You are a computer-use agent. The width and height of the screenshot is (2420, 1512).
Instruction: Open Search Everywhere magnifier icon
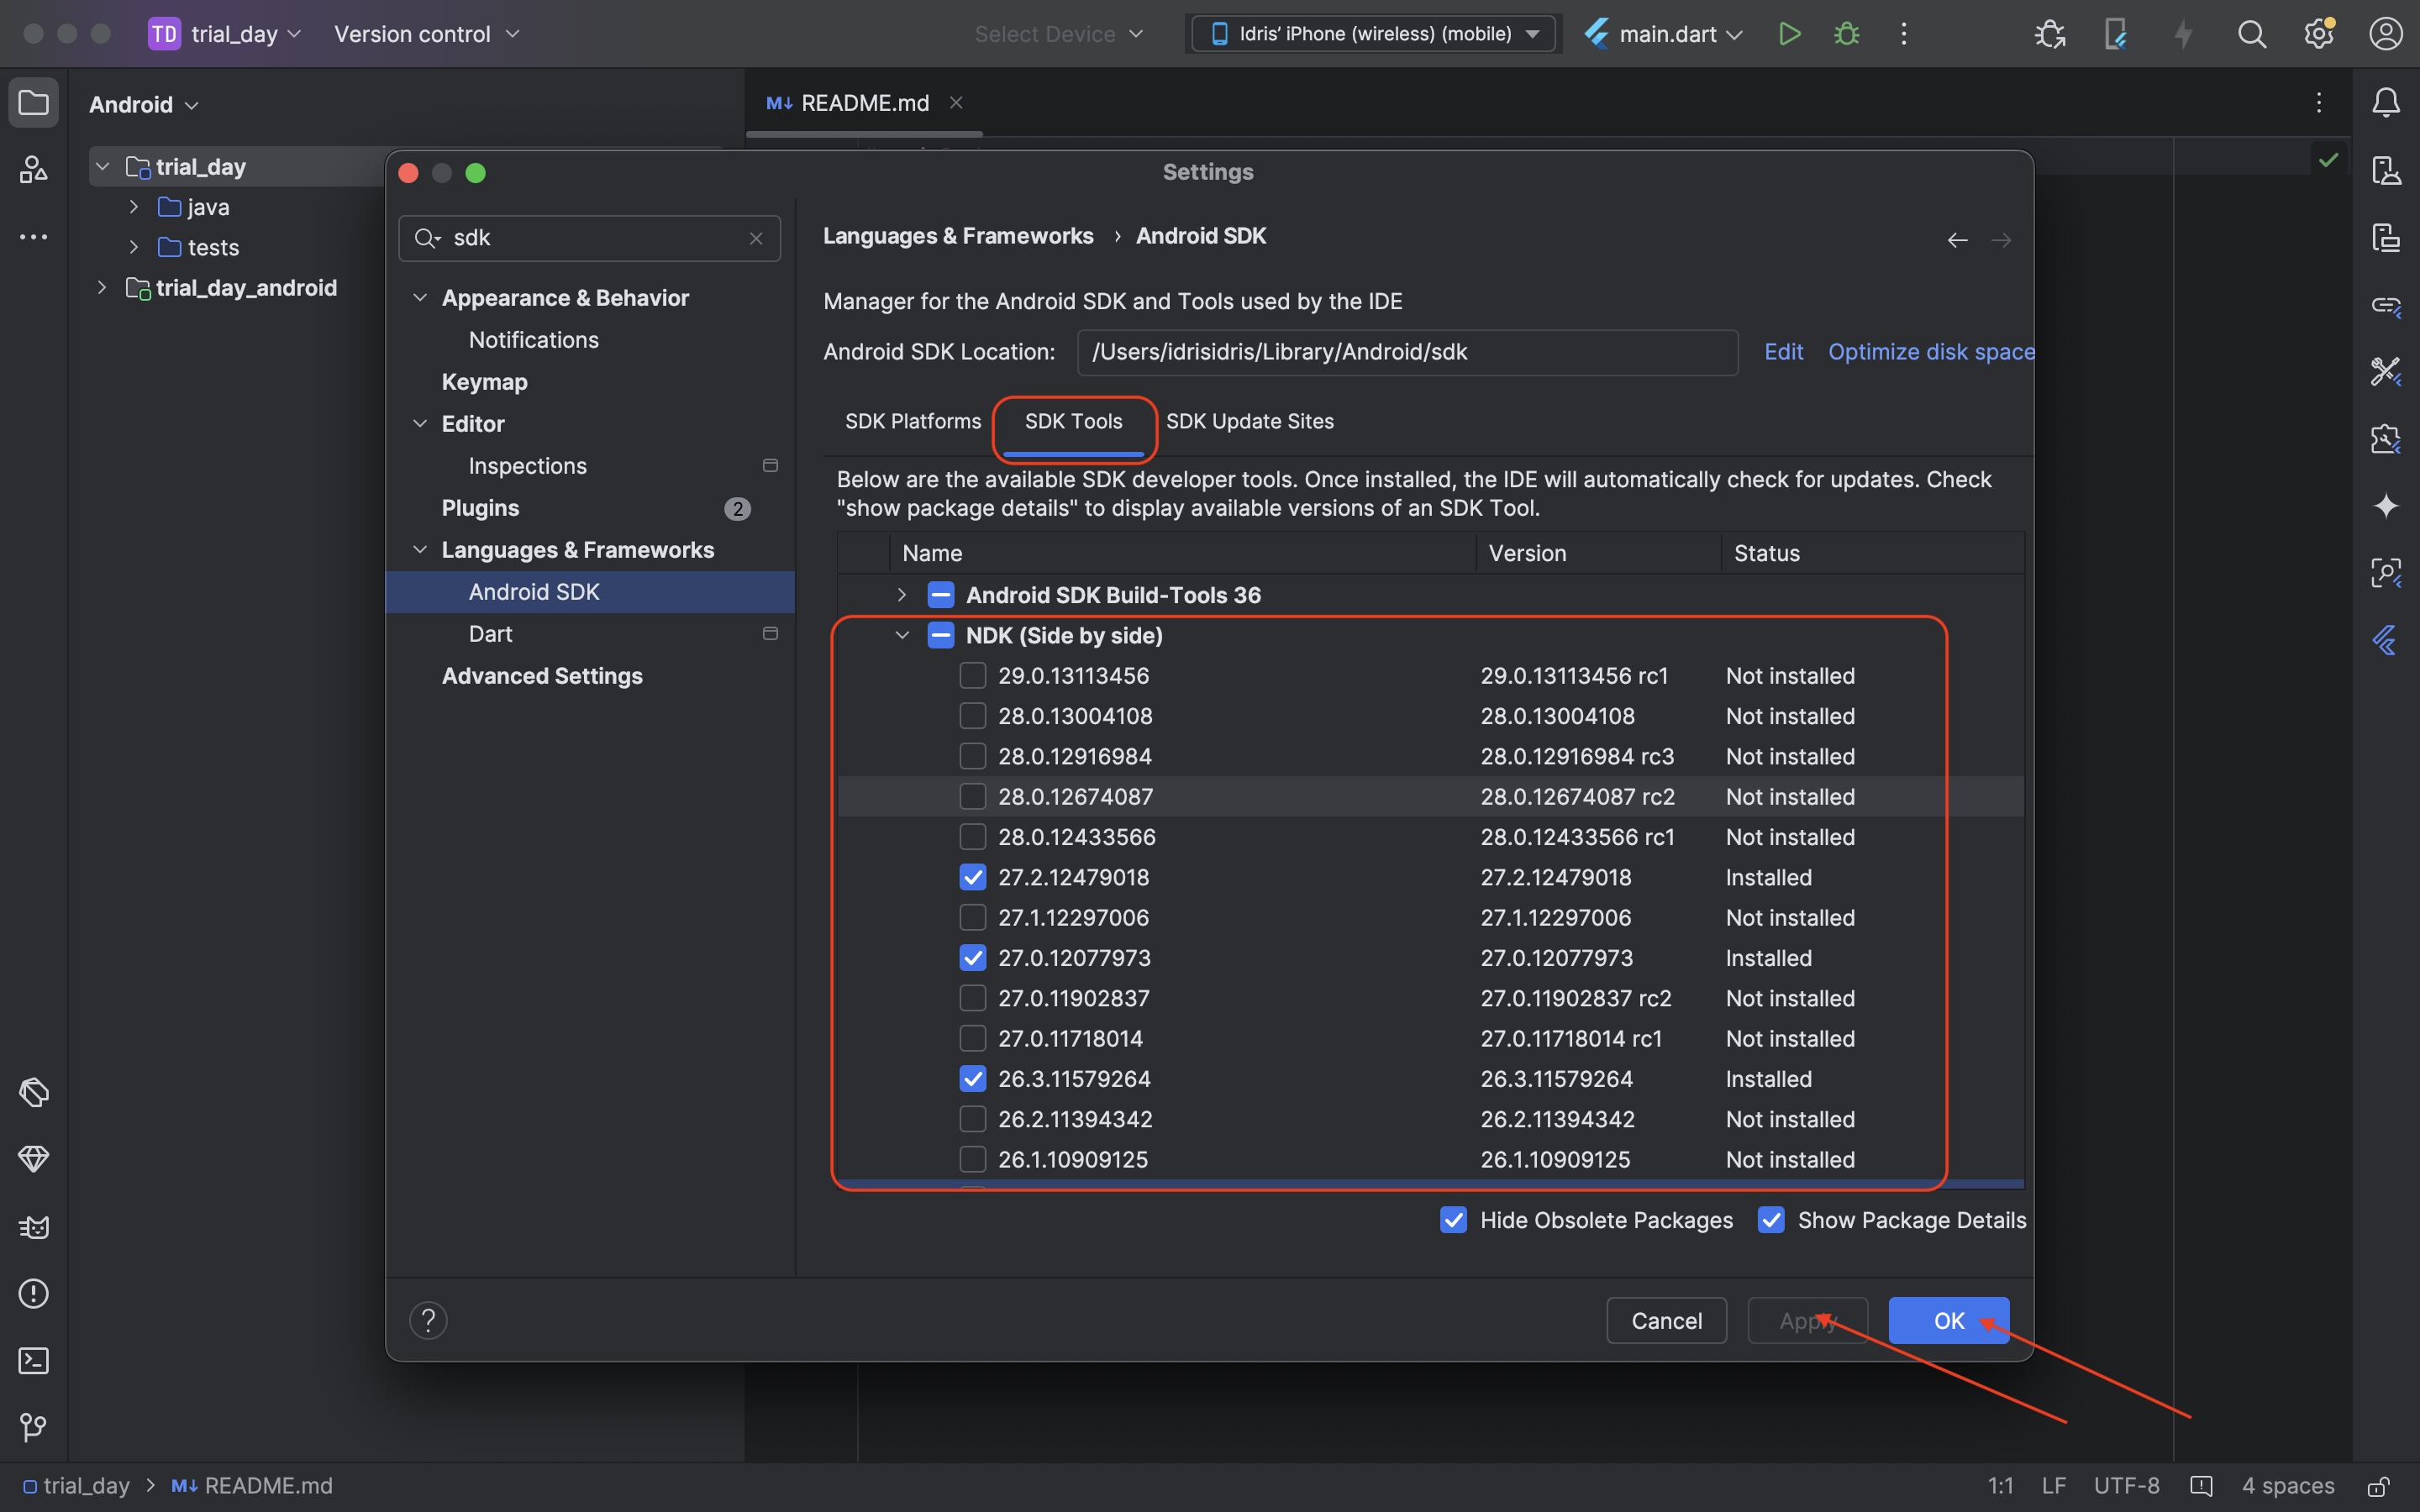pyautogui.click(x=2251, y=34)
